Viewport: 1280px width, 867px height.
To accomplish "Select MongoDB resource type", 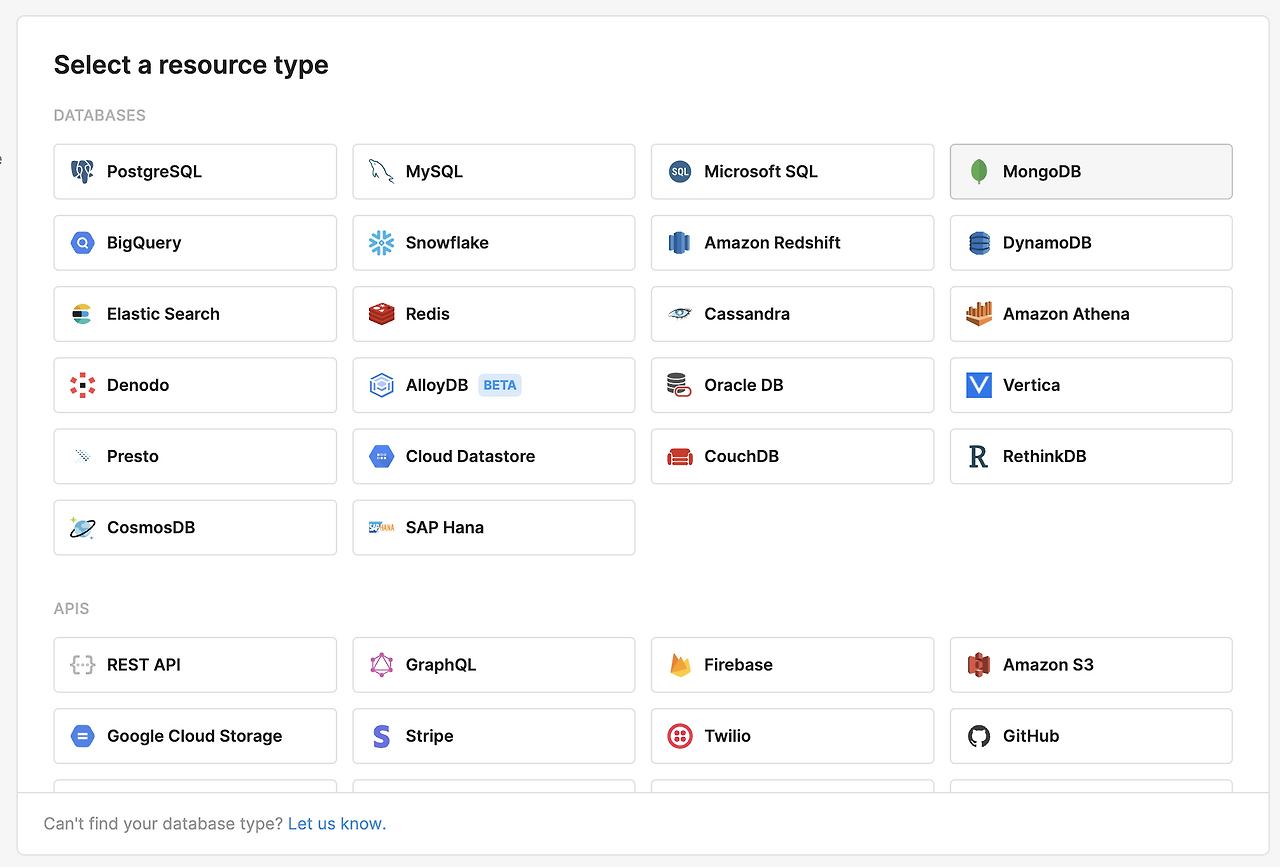I will [x=1090, y=172].
